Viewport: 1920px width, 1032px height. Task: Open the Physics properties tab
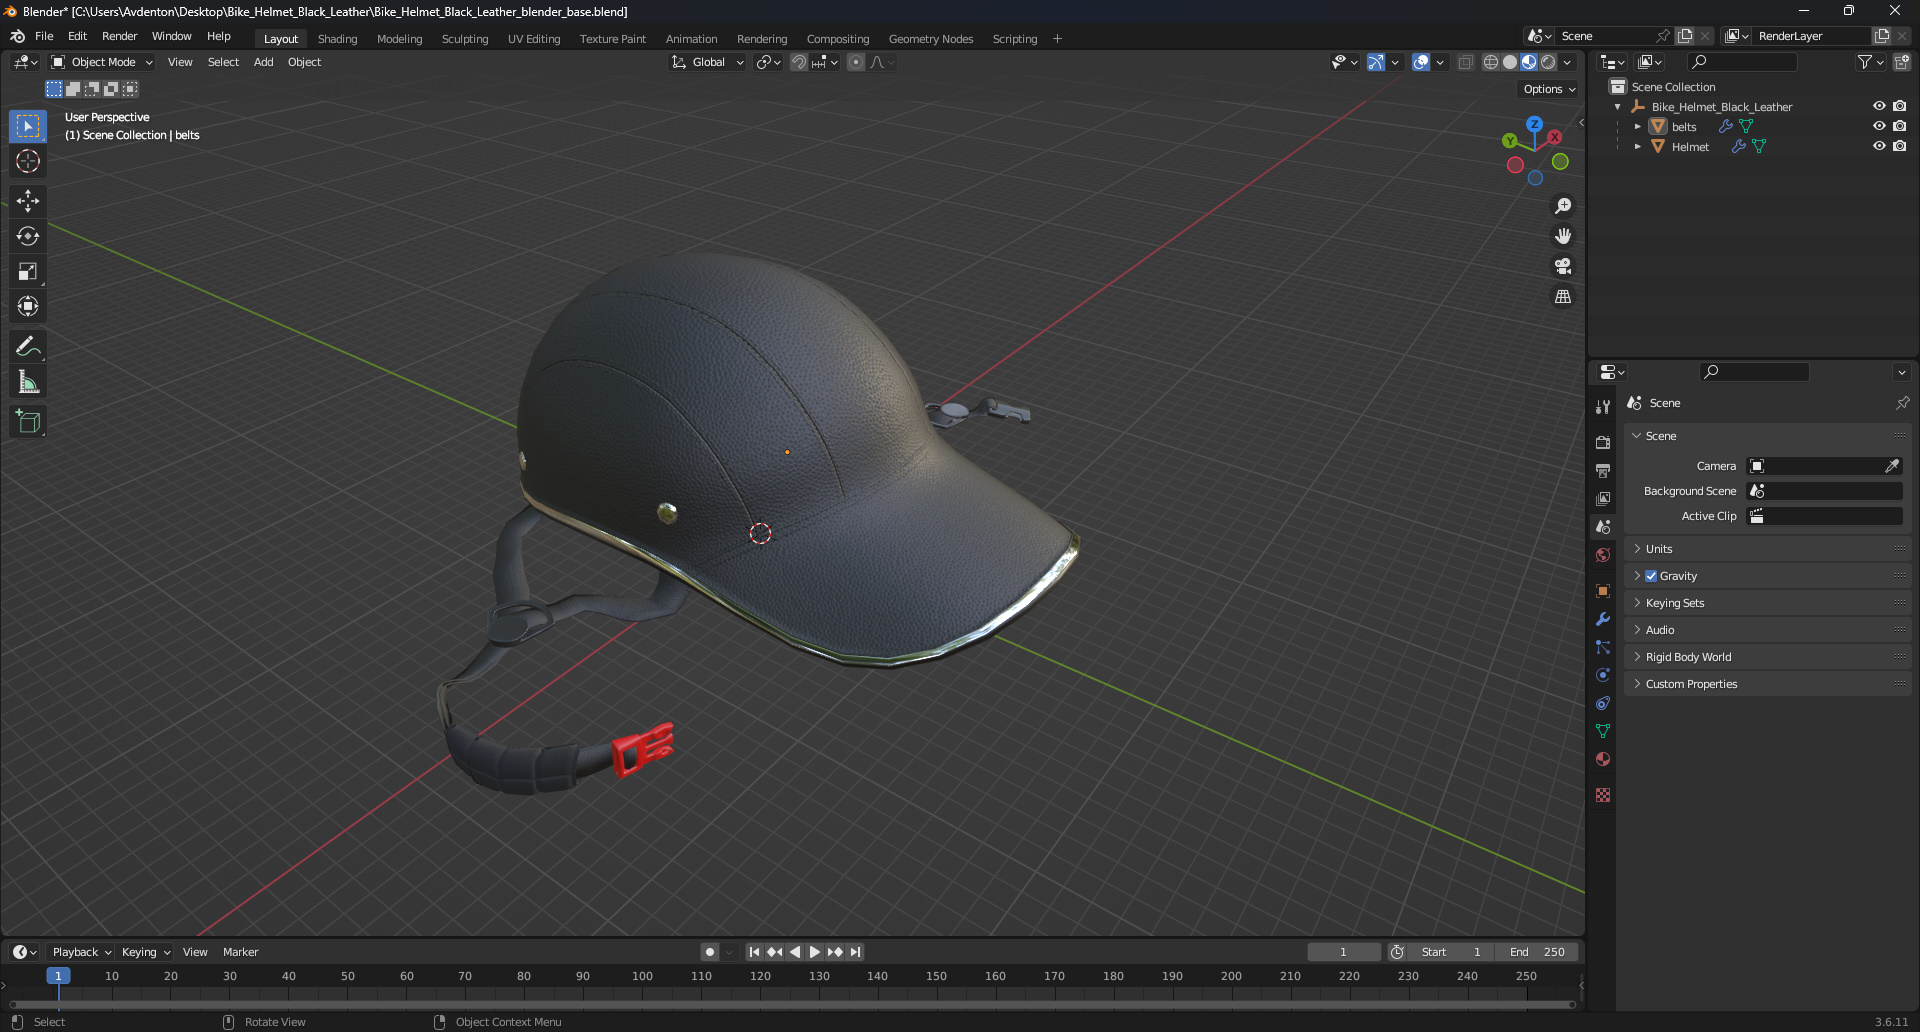coord(1603,675)
